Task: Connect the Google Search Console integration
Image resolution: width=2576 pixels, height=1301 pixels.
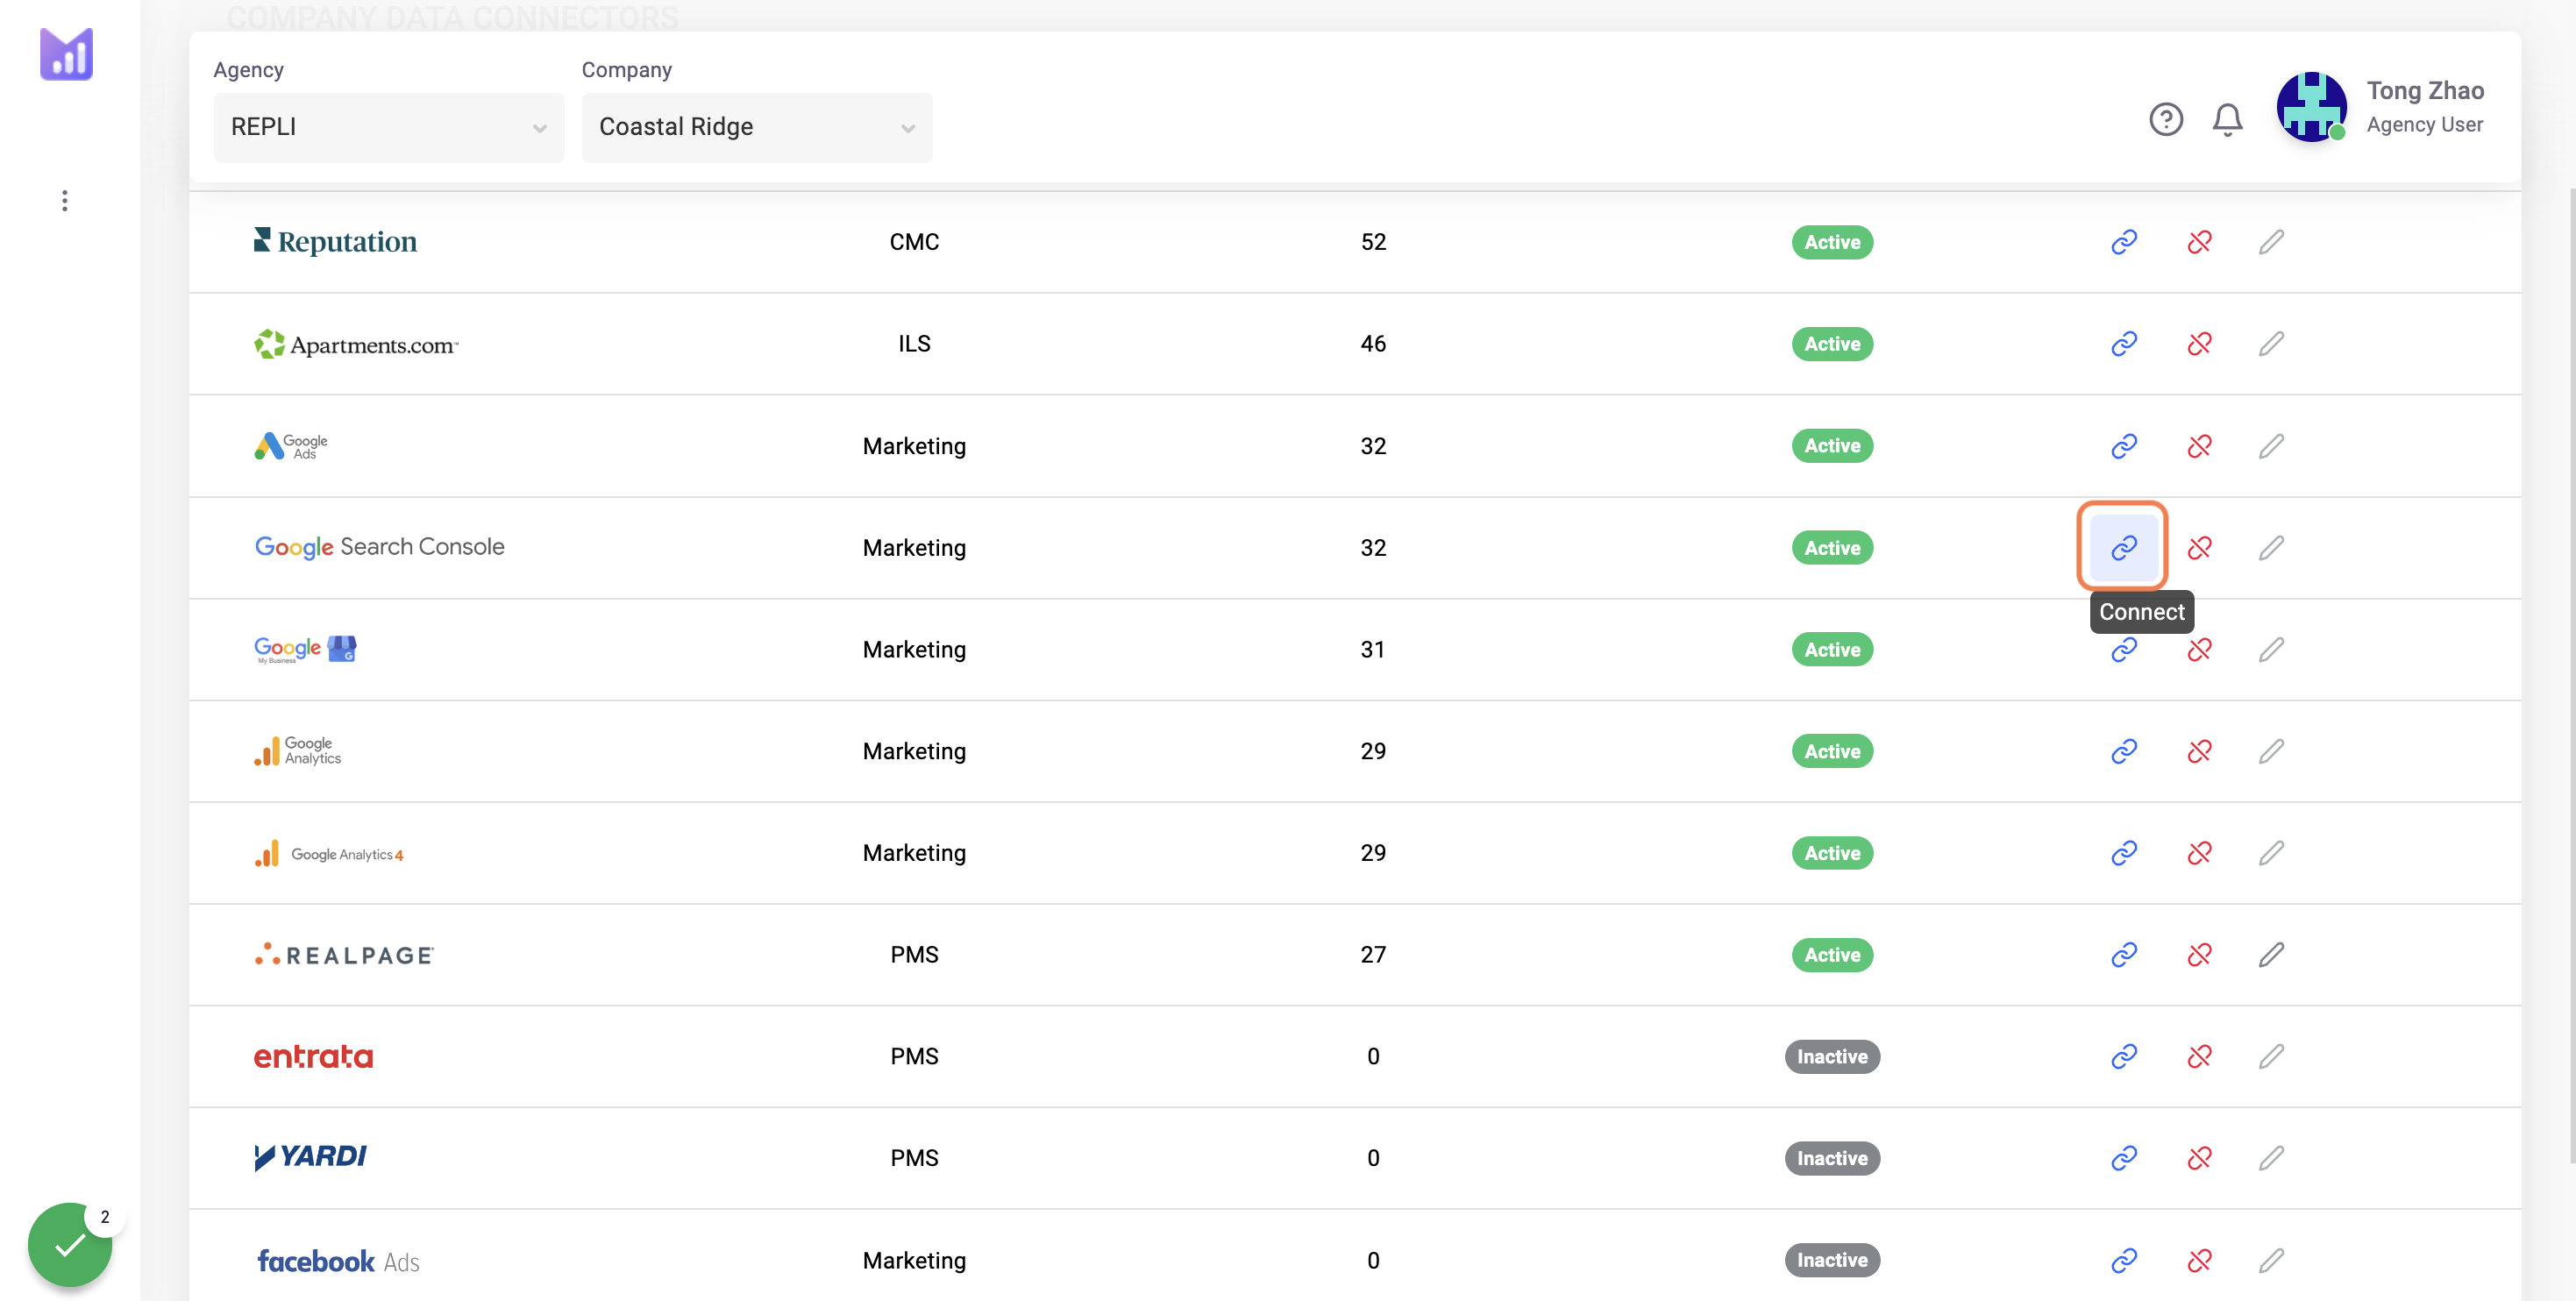Action: coord(2123,547)
